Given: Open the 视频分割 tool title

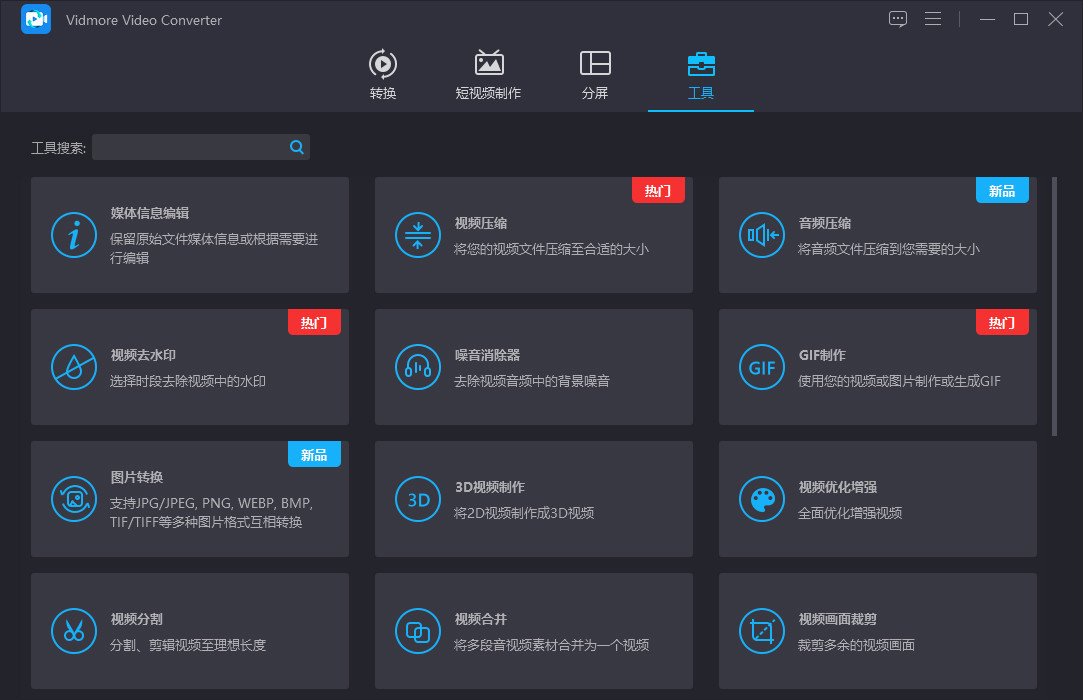Looking at the screenshot, I should click(x=137, y=619).
